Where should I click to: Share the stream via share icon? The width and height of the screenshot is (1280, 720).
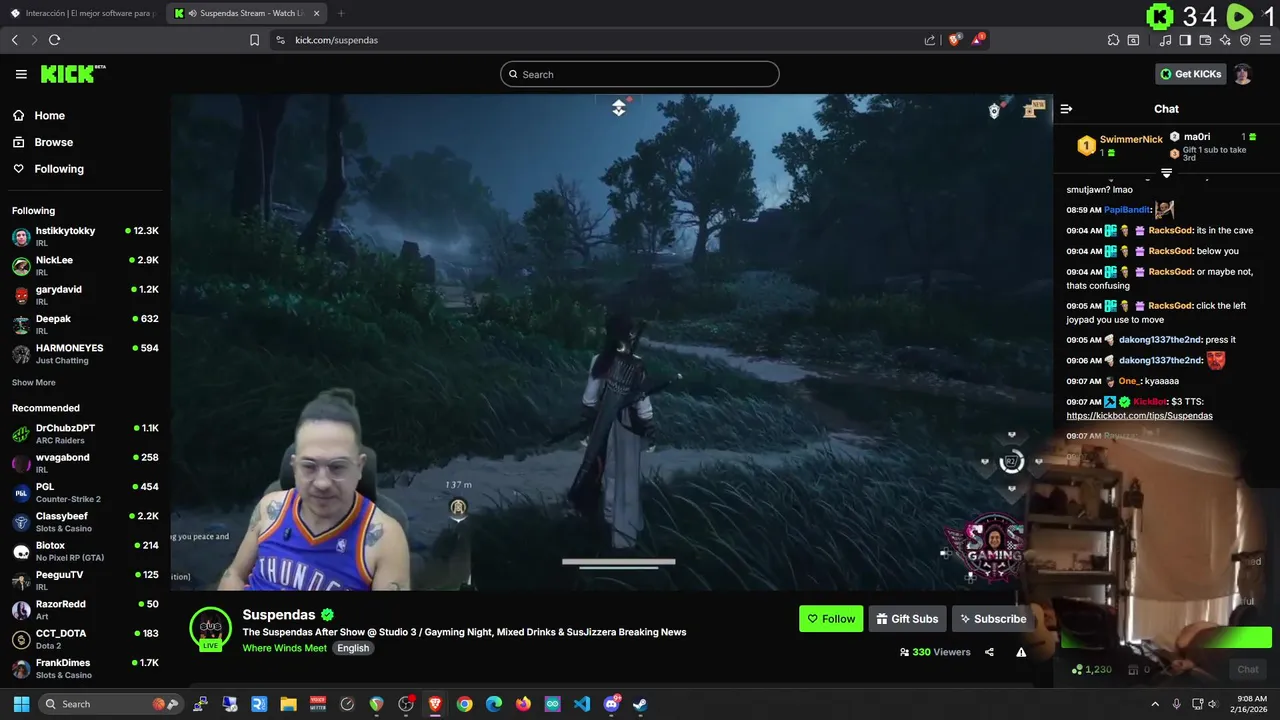(x=989, y=652)
